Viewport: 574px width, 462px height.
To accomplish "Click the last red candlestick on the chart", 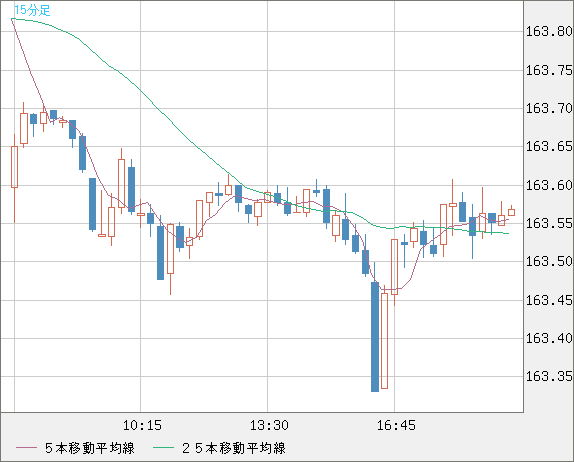I will click(x=511, y=212).
